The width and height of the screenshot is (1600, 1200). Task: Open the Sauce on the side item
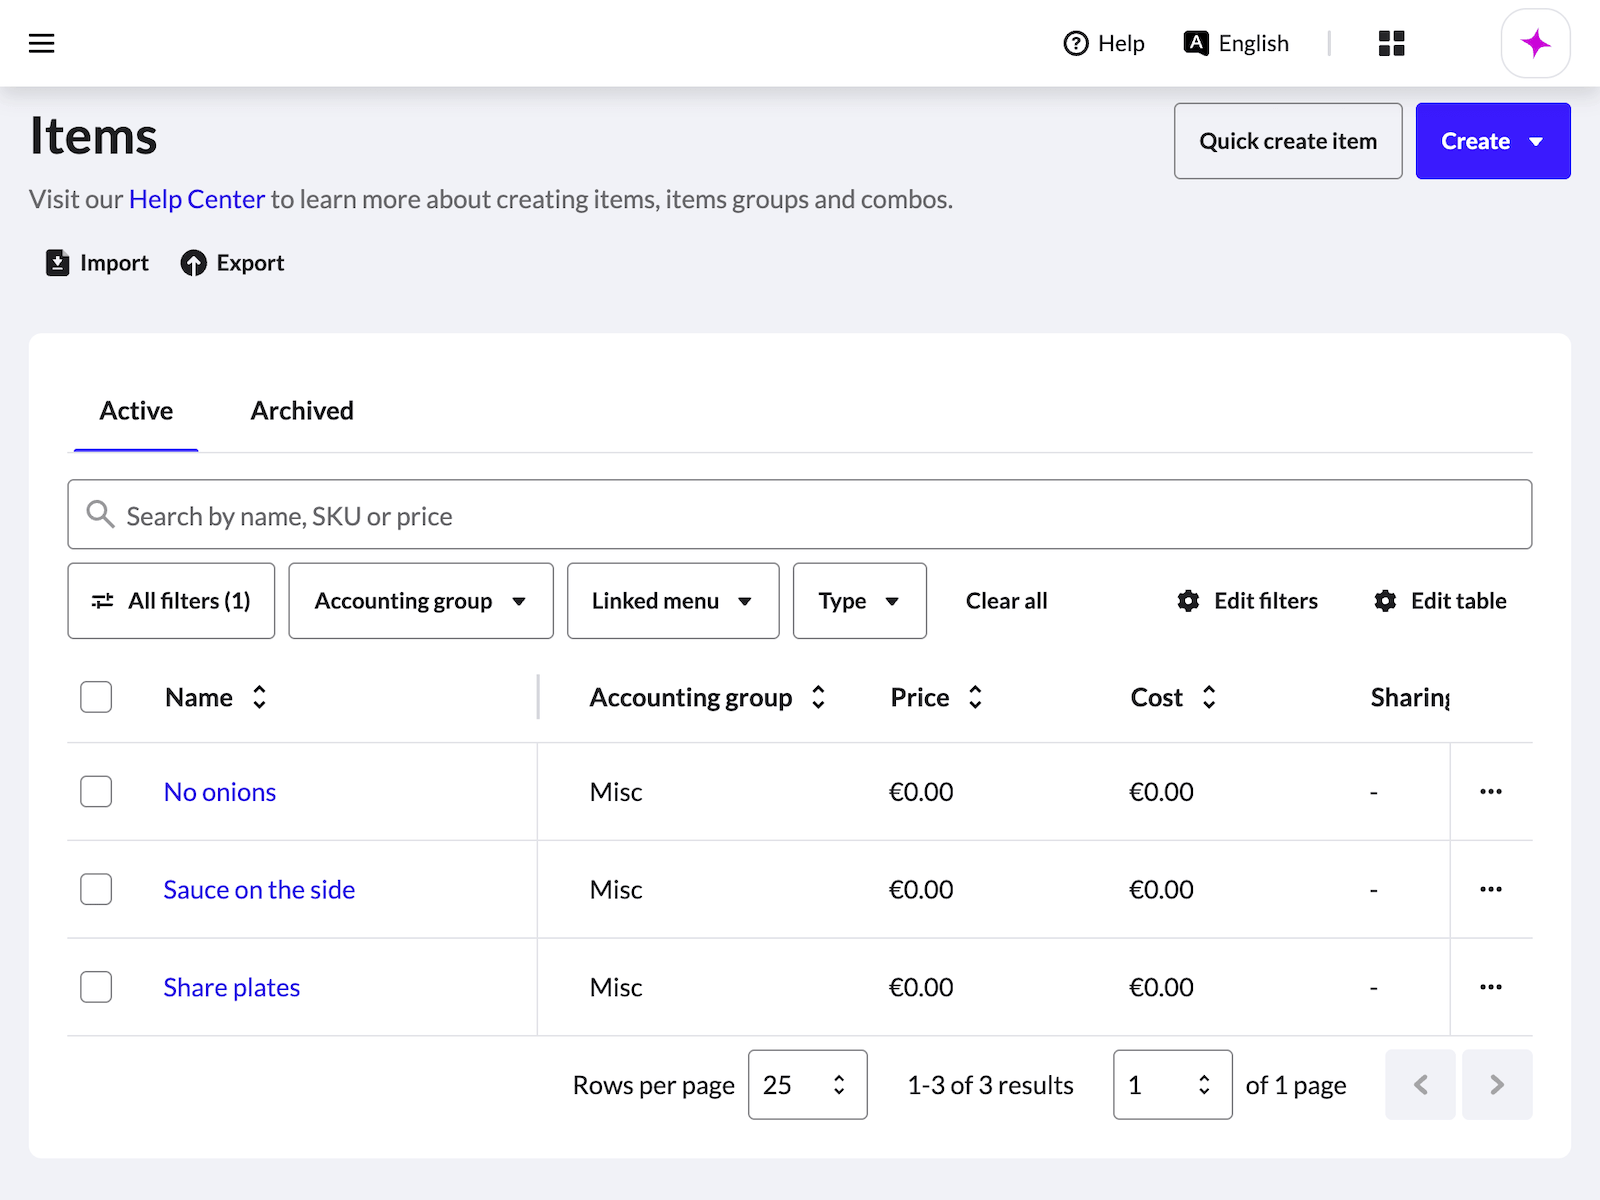tap(259, 890)
